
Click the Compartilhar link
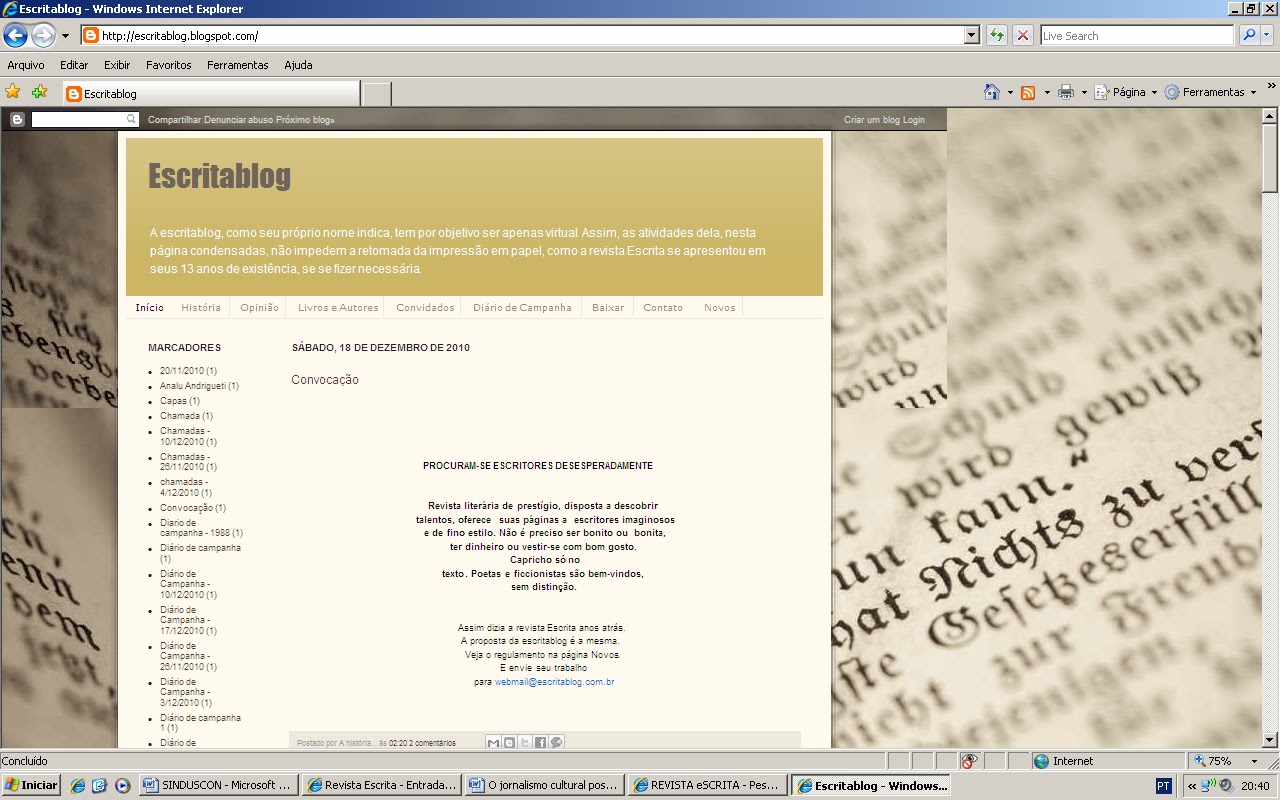175,120
